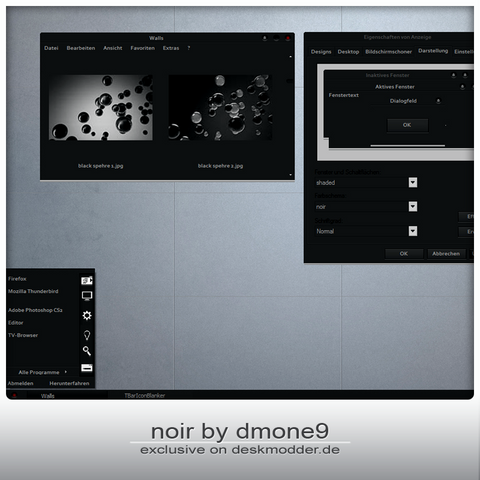Select the Desktop tab

348,52
